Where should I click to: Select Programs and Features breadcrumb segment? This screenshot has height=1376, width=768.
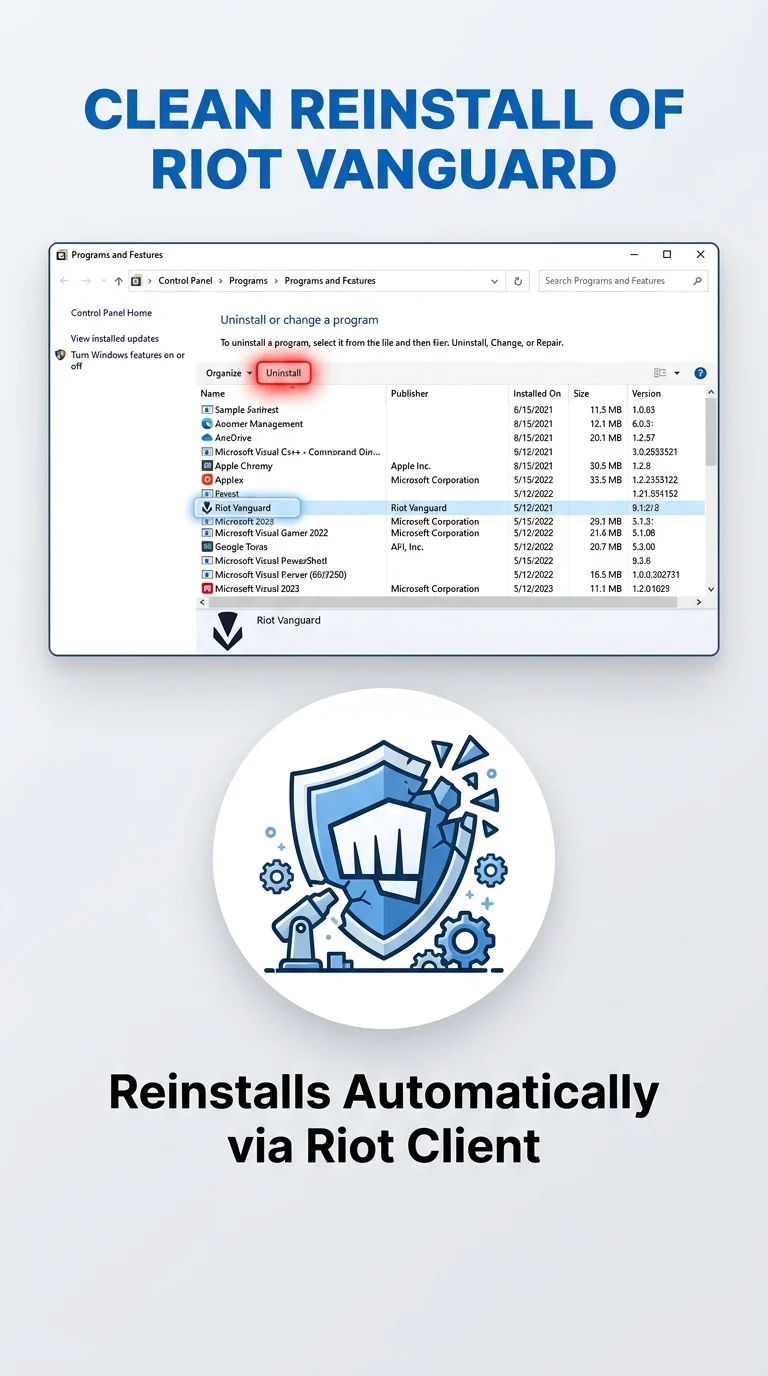coord(330,281)
